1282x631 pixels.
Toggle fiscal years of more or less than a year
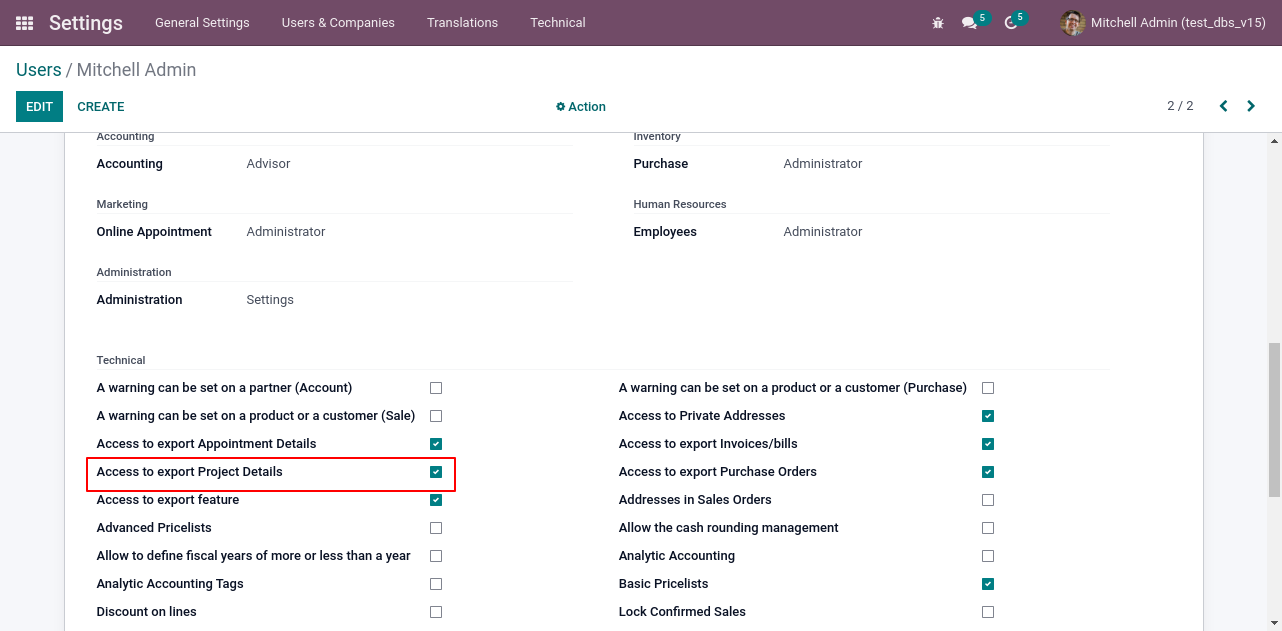[x=436, y=556]
